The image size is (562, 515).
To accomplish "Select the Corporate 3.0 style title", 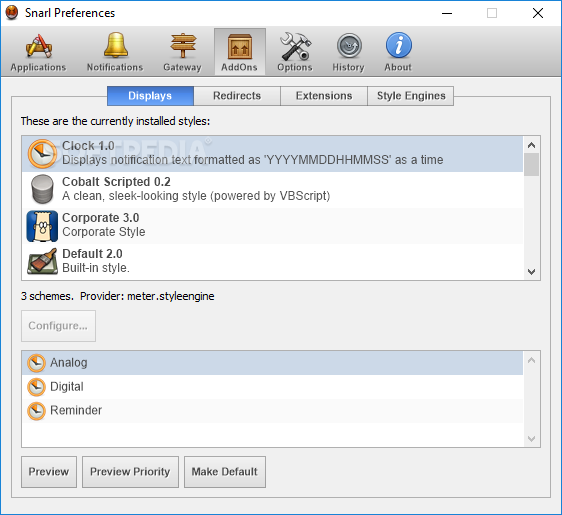I will pyautogui.click(x=101, y=218).
